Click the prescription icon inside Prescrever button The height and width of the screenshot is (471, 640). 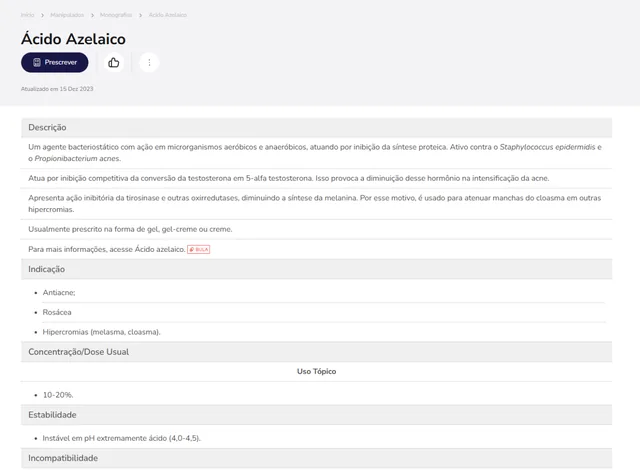coord(37,62)
